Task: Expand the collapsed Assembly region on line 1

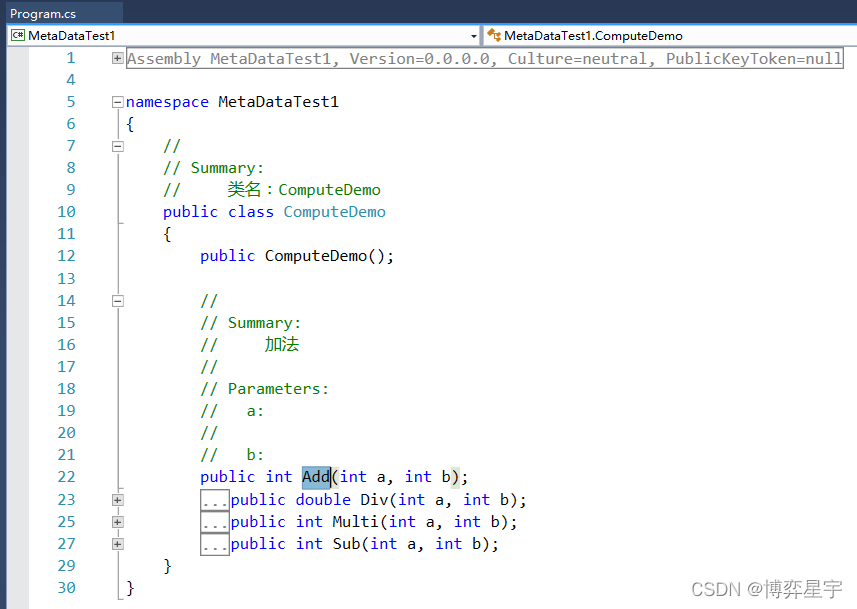Action: click(118, 58)
